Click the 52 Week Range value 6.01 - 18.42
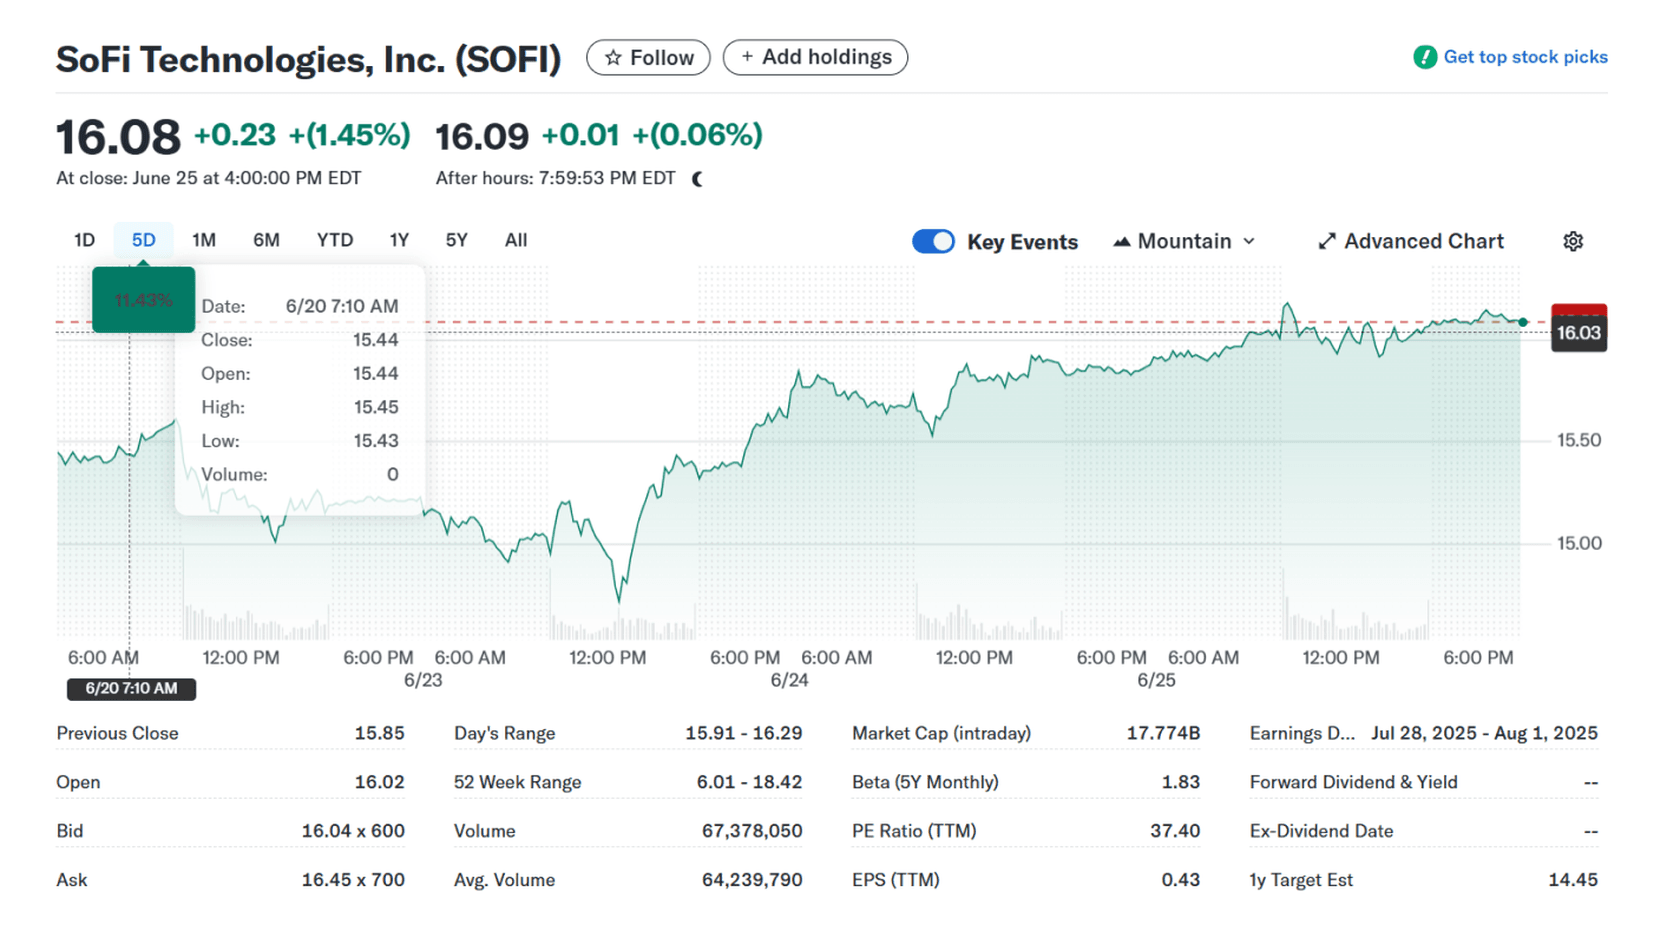Image resolution: width=1680 pixels, height=944 pixels. click(x=749, y=782)
